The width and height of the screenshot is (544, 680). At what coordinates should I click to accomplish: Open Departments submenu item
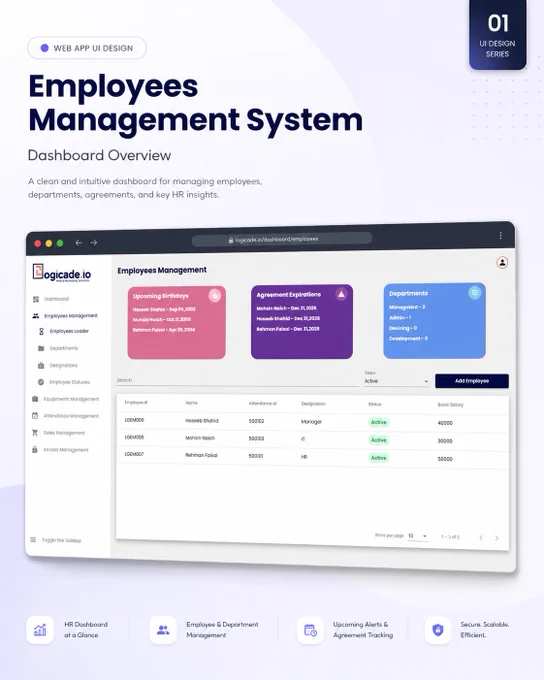pyautogui.click(x=64, y=348)
